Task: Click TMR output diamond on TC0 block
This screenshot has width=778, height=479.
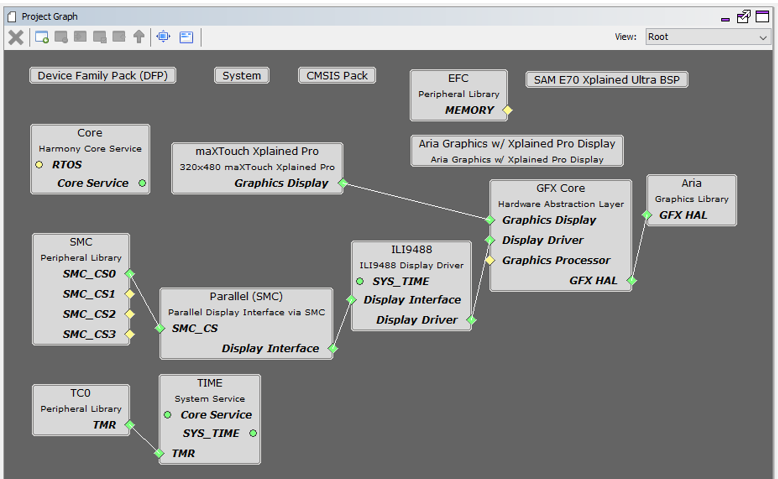Action: tap(130, 425)
